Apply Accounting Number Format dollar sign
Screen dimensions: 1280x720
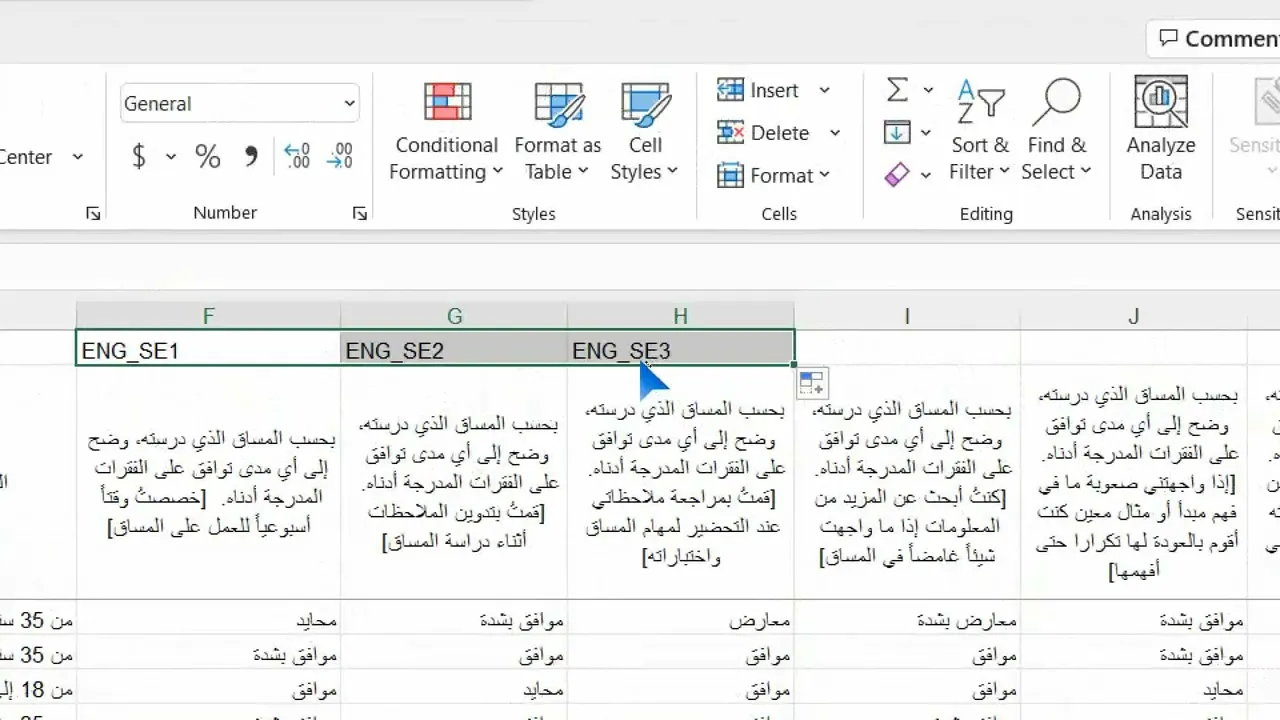(x=139, y=156)
